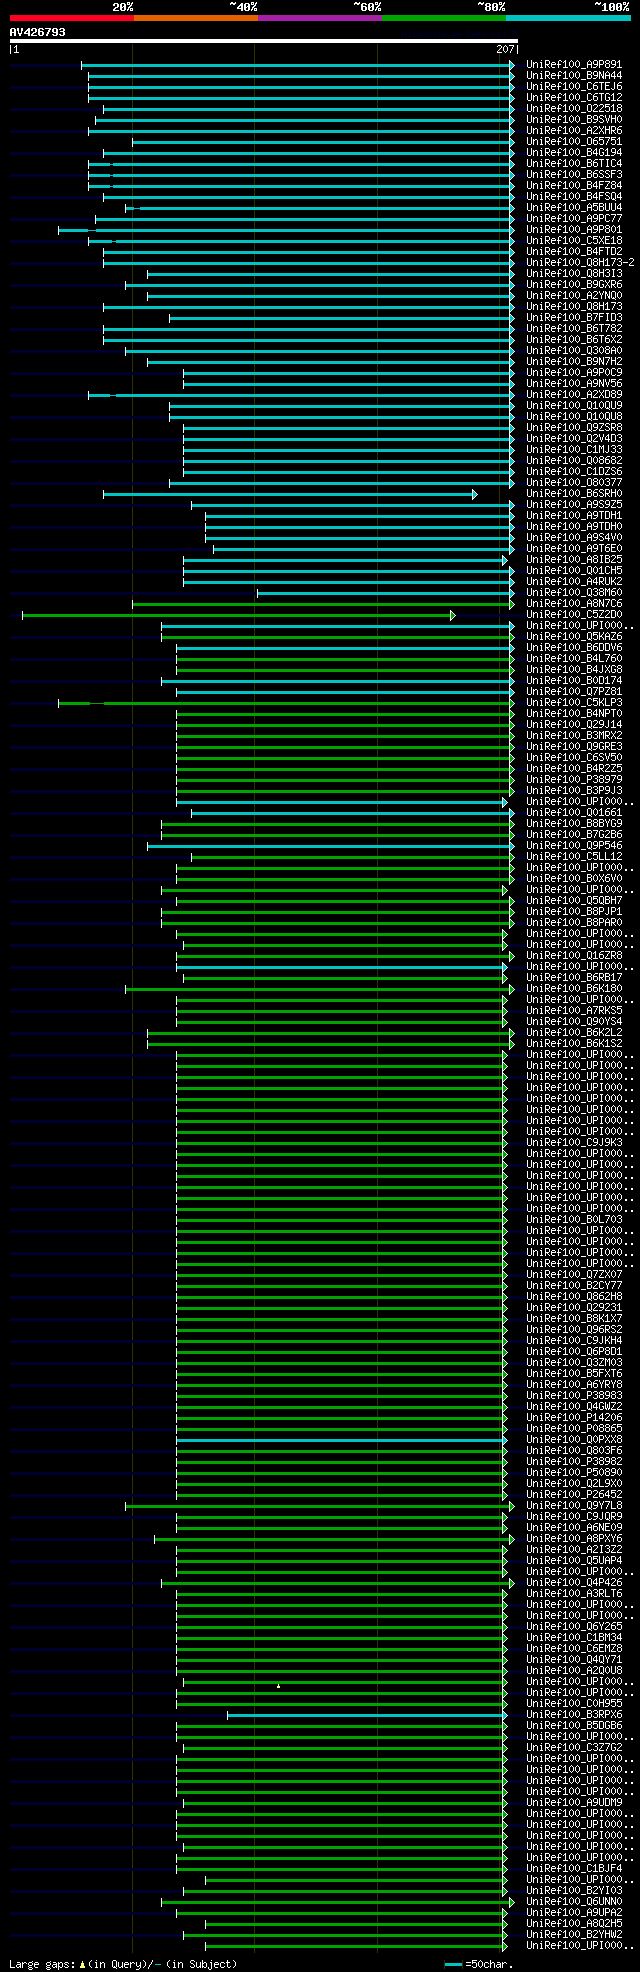Viewport: 640px width, 1972px height.
Task: Open hit UniRef100_B9NA44
Action: (574, 76)
